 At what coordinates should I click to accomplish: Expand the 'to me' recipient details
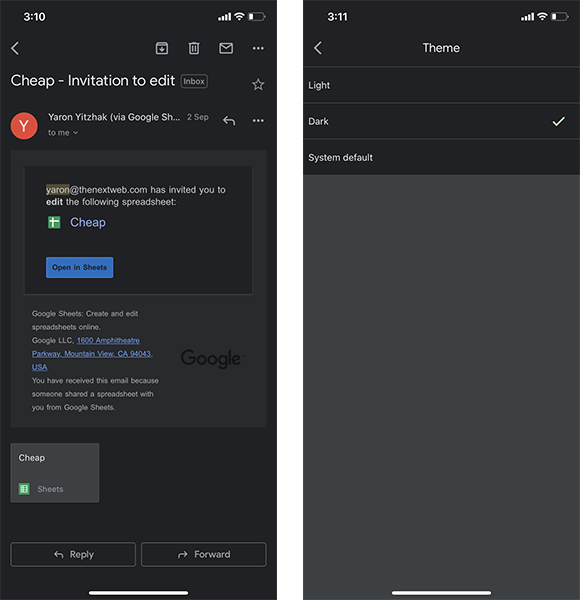pos(63,133)
